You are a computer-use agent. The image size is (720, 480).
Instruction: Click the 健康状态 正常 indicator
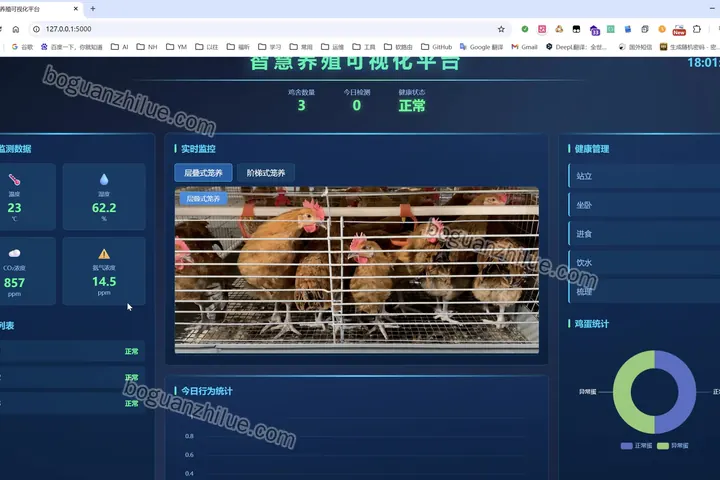click(x=412, y=106)
